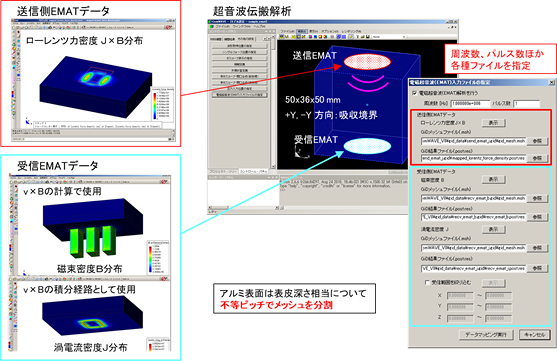Browse for send-side post.res result file
Screen dimensions: 557x361
[x=537, y=158]
